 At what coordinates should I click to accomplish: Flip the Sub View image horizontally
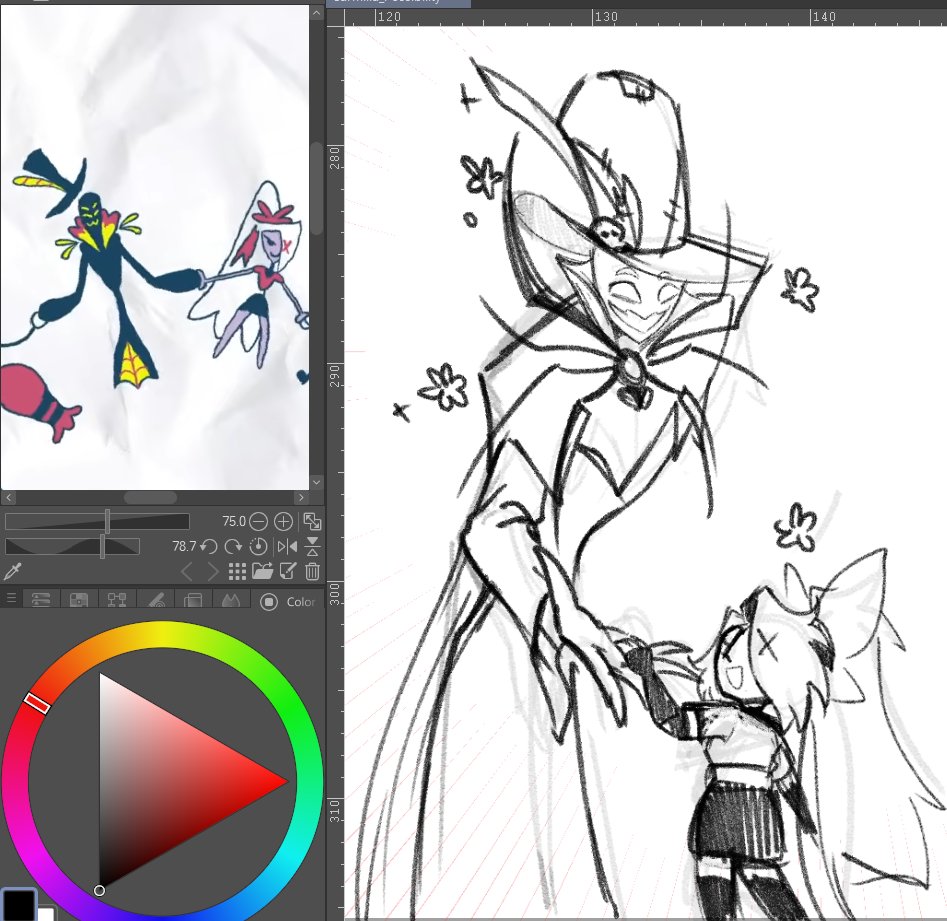[287, 547]
